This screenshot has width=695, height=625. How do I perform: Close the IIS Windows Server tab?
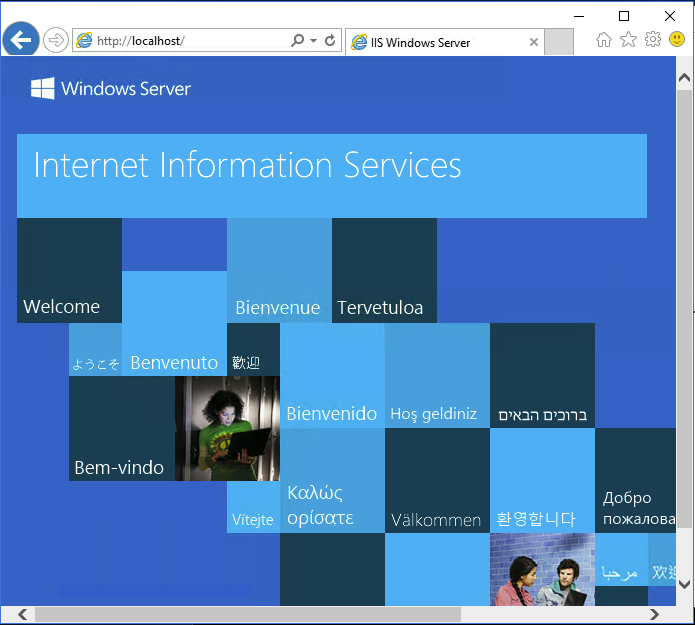[x=534, y=42]
